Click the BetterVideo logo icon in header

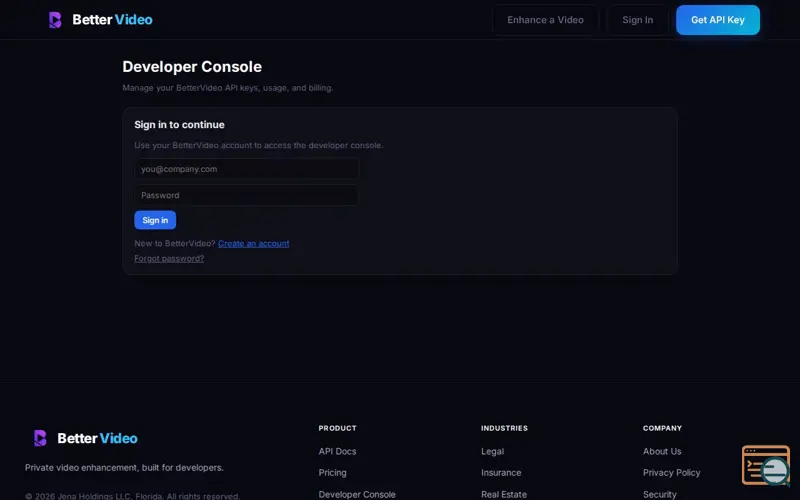click(x=55, y=20)
